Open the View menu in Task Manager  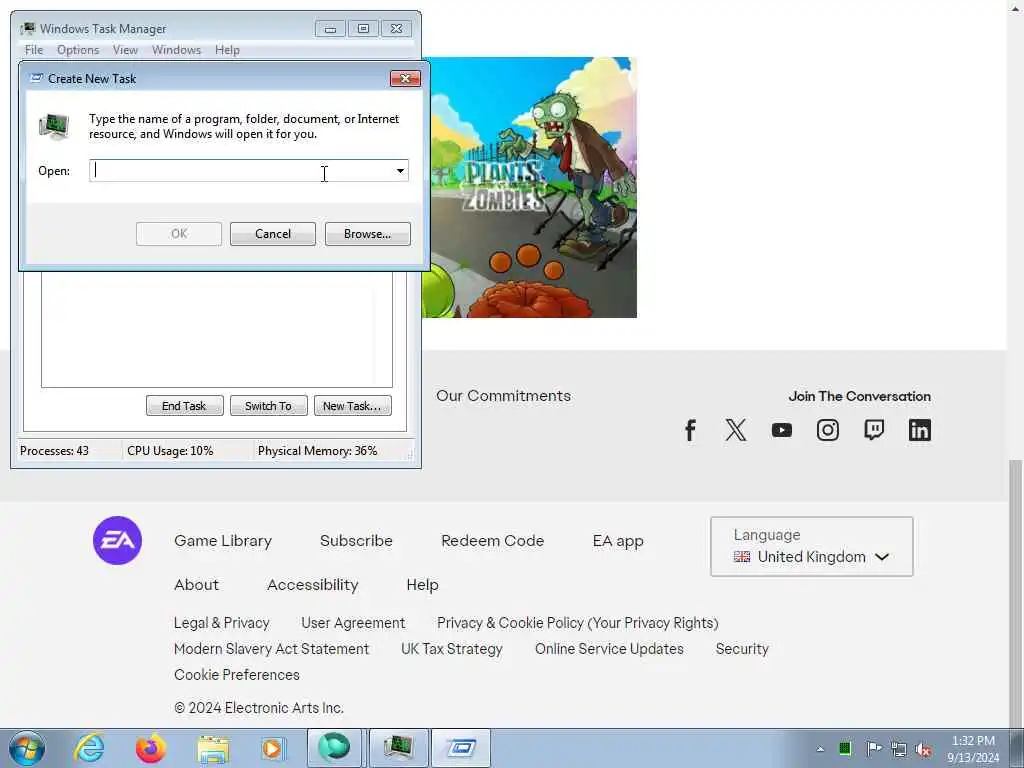(x=125, y=50)
